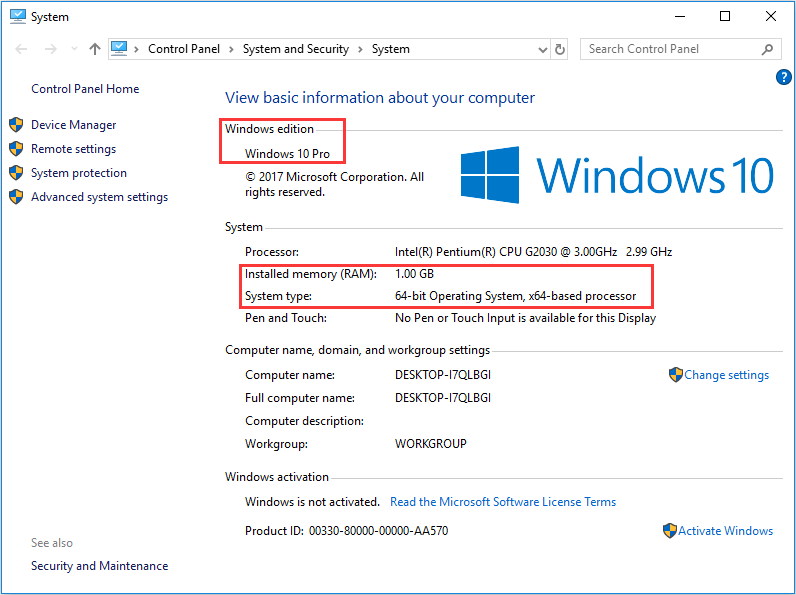
Task: Open the recent locations dropdown arrow
Action: pyautogui.click(x=74, y=49)
